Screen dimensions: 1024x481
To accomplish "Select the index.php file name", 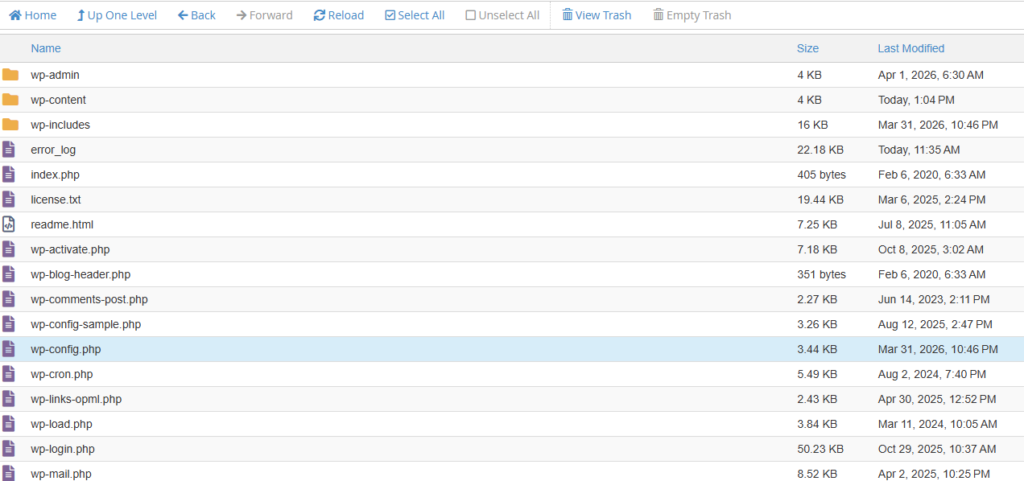I will 55,175.
